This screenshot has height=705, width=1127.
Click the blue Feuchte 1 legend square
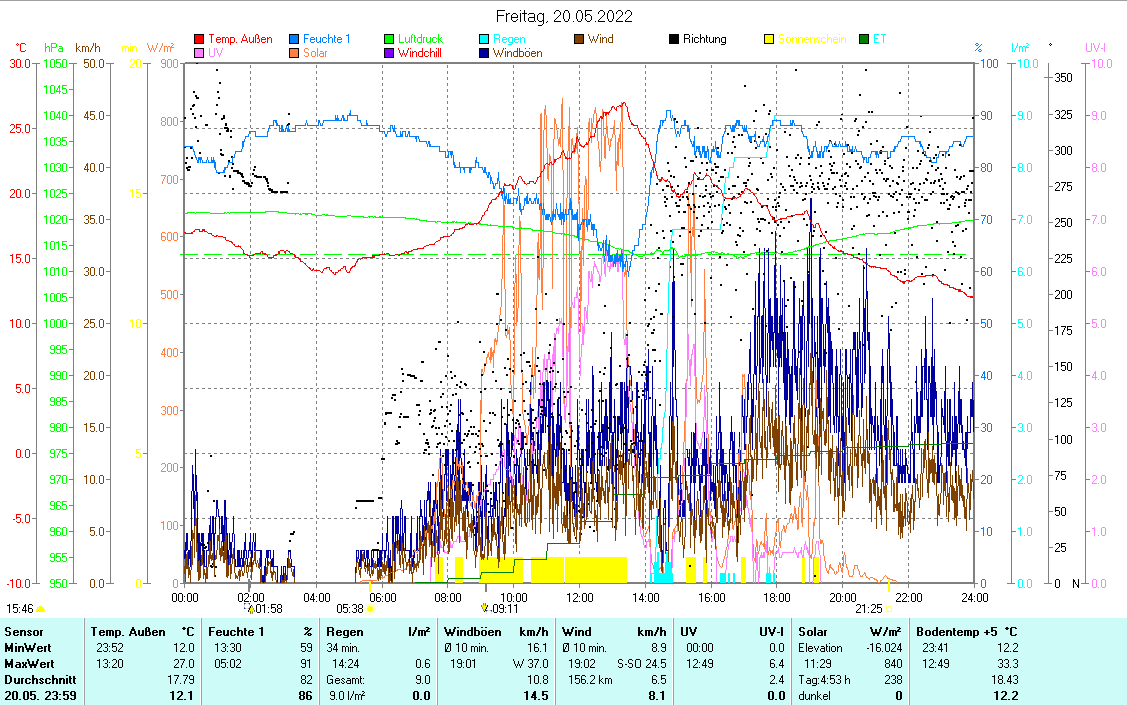[x=295, y=40]
